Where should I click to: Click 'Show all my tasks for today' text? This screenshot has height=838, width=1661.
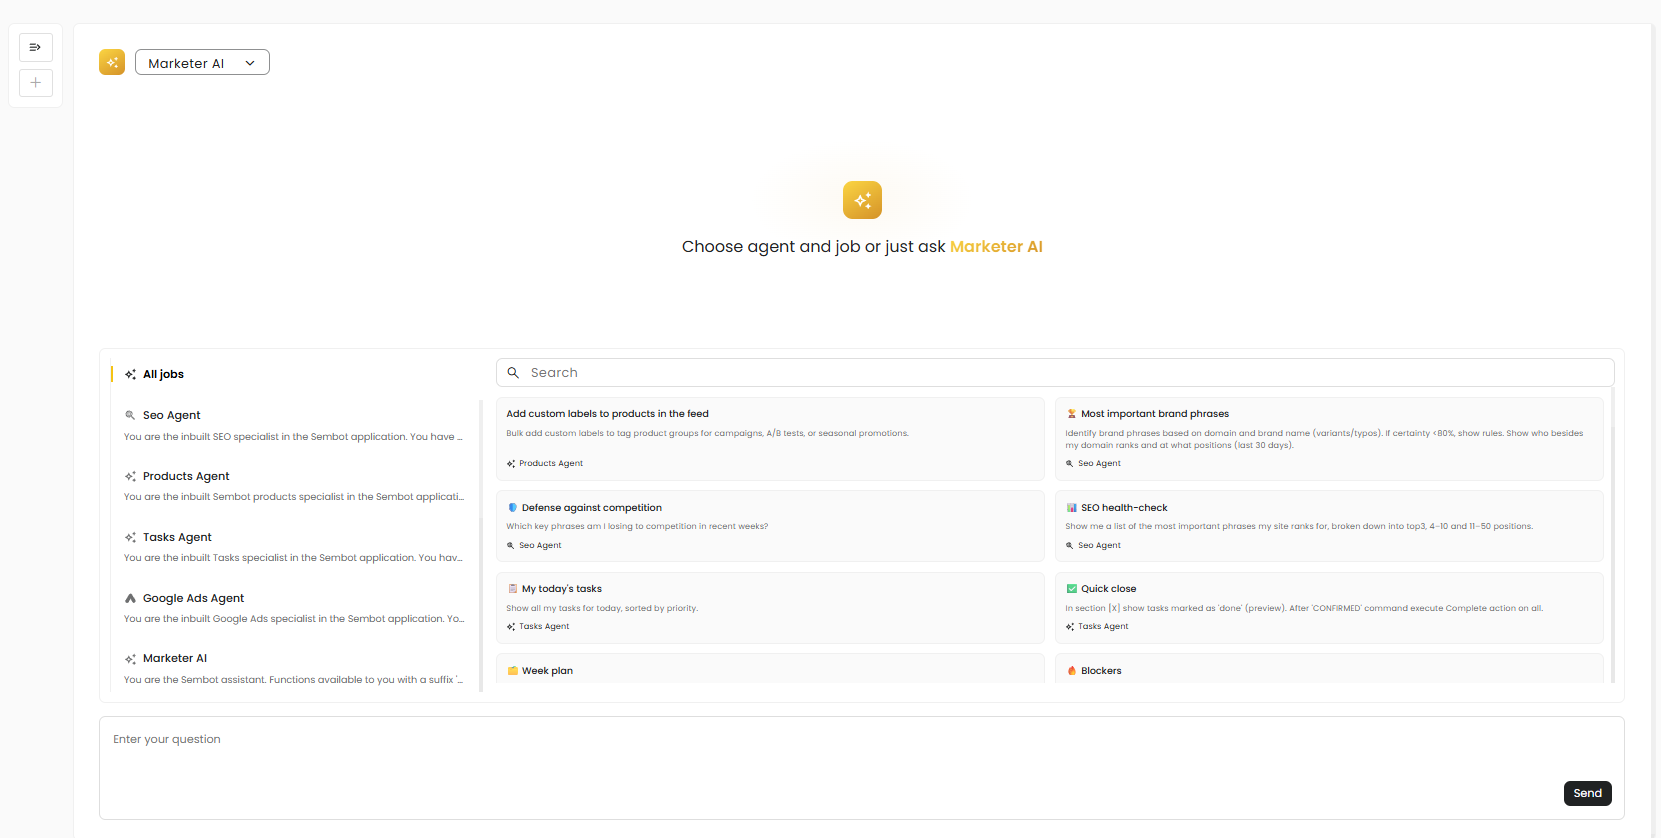[x=602, y=608]
